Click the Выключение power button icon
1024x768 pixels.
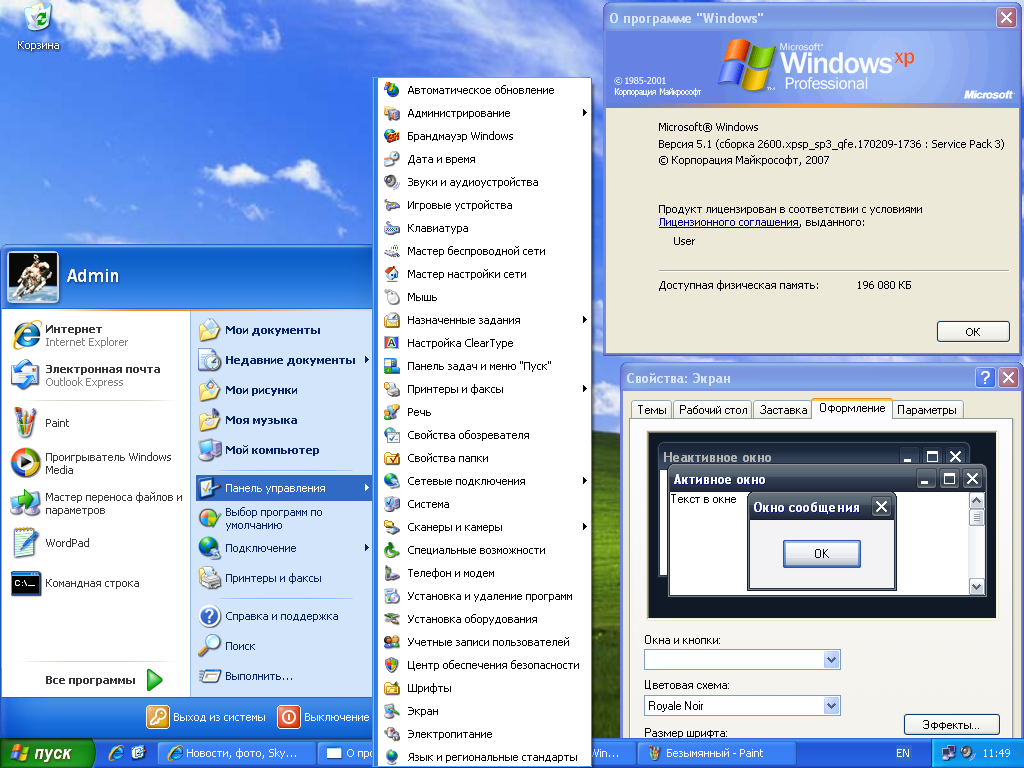tap(288, 716)
